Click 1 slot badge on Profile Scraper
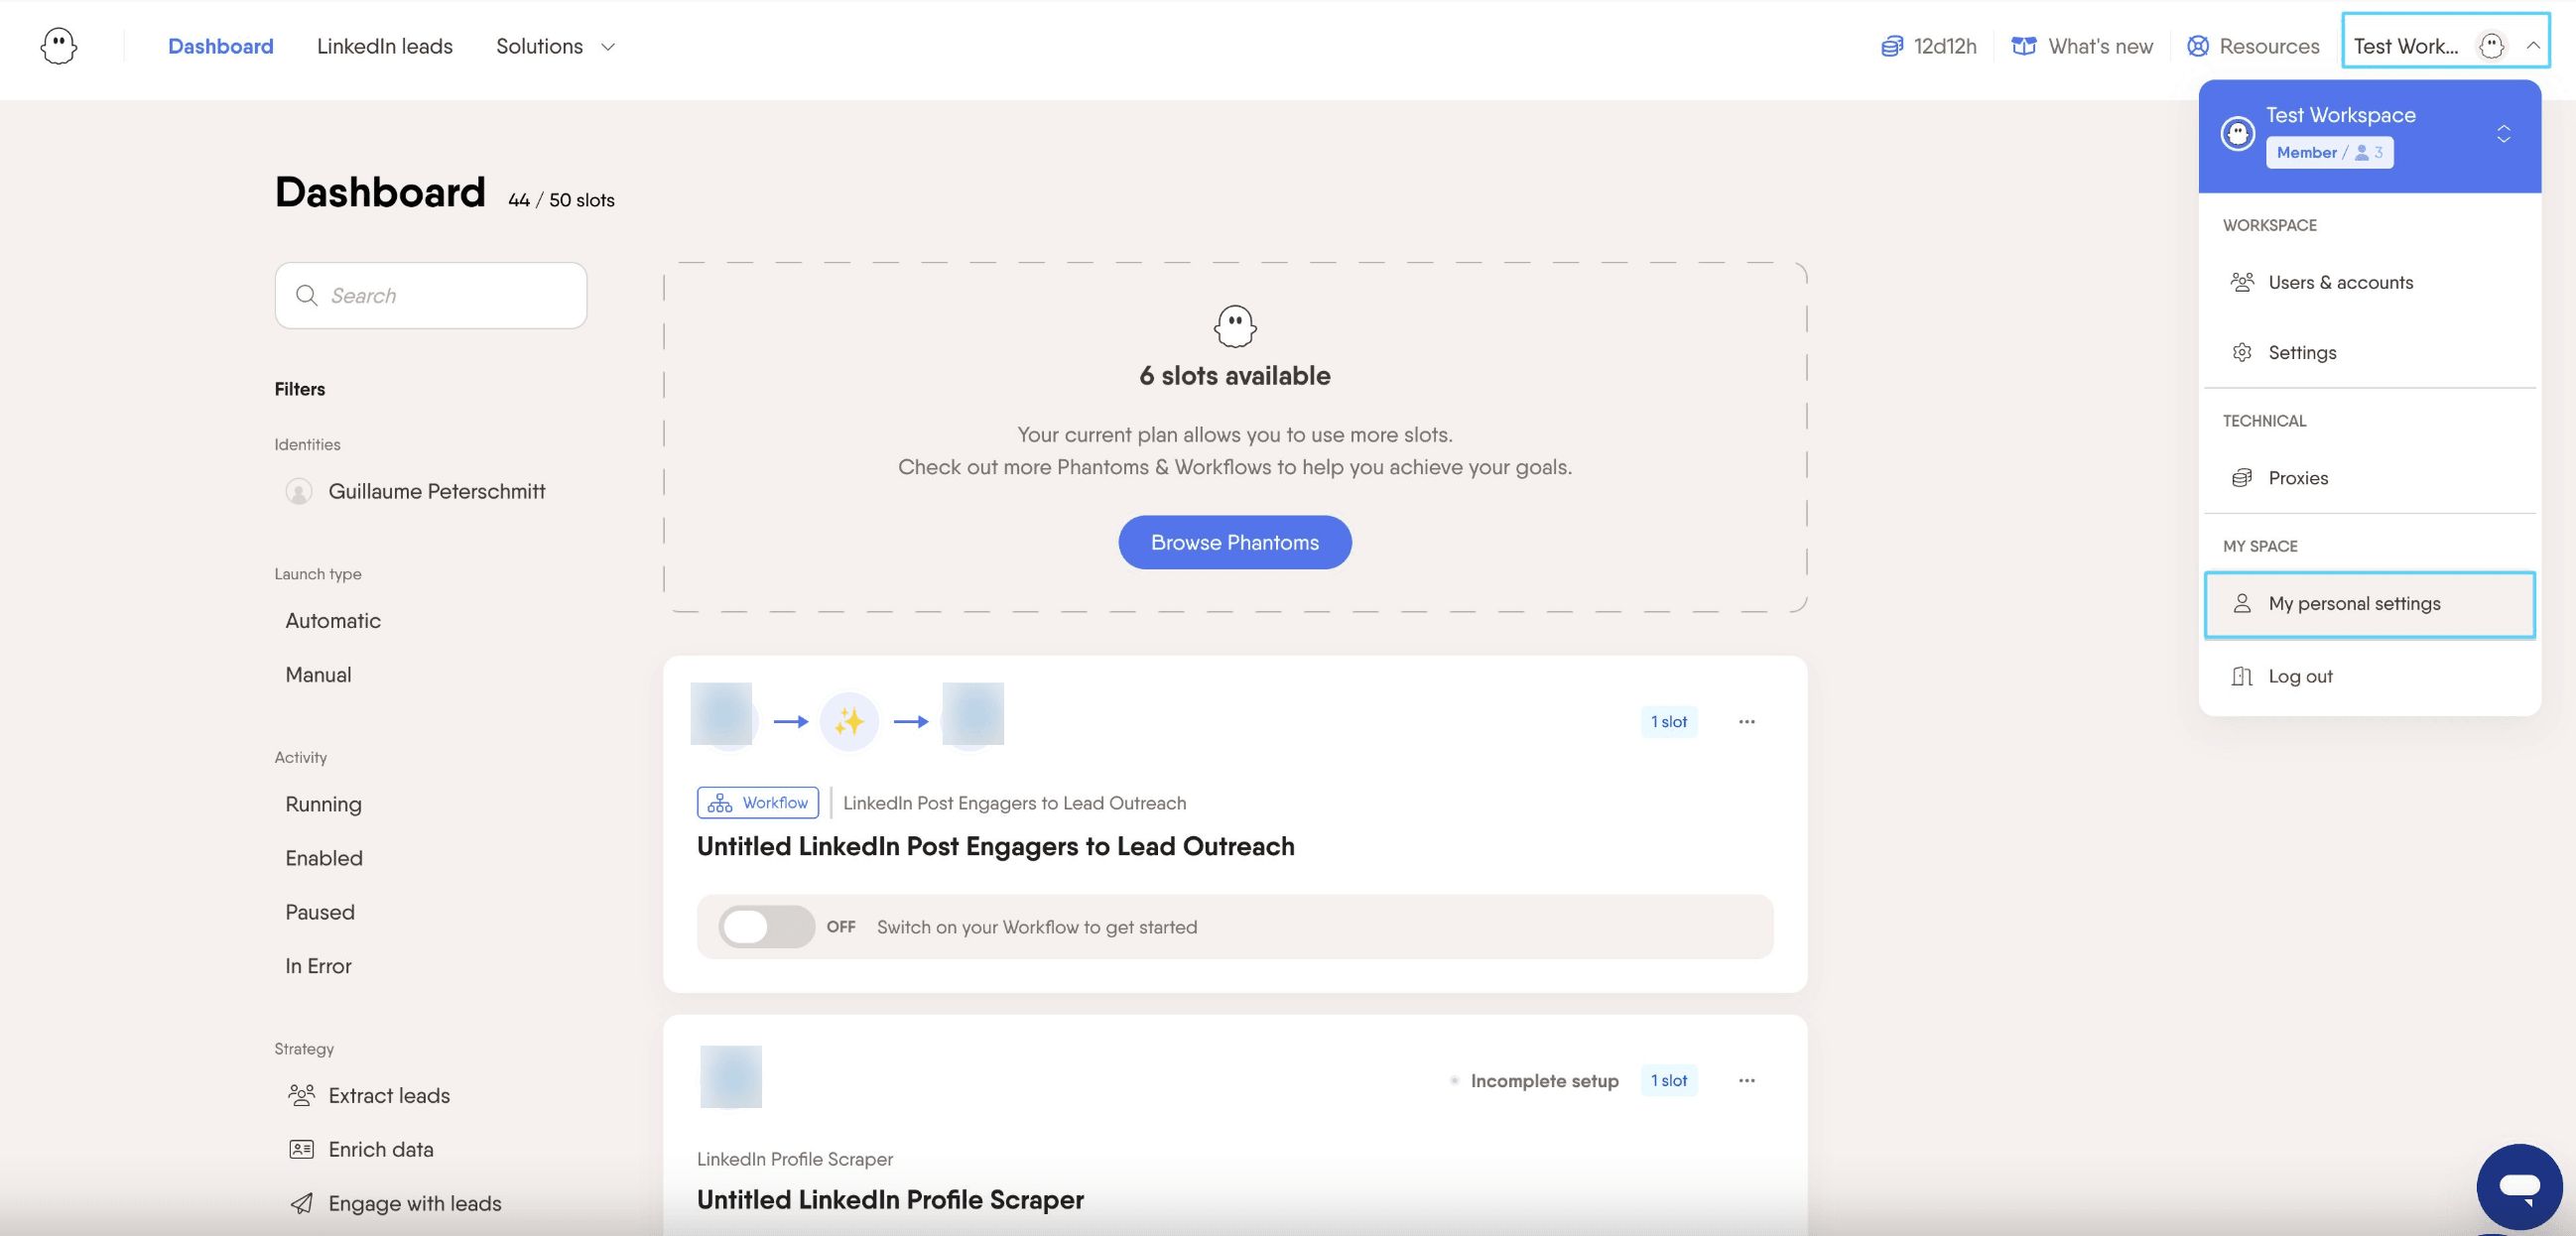Screen dimensions: 2576x1236 click(x=1668, y=1080)
